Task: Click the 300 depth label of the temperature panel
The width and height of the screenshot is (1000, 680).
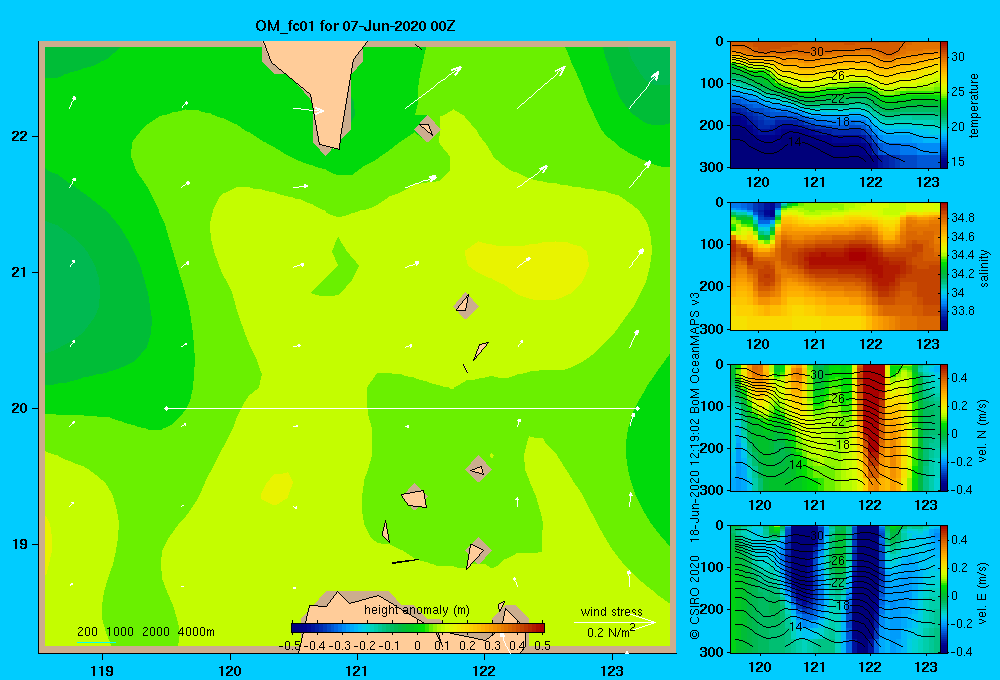Action: (x=712, y=167)
